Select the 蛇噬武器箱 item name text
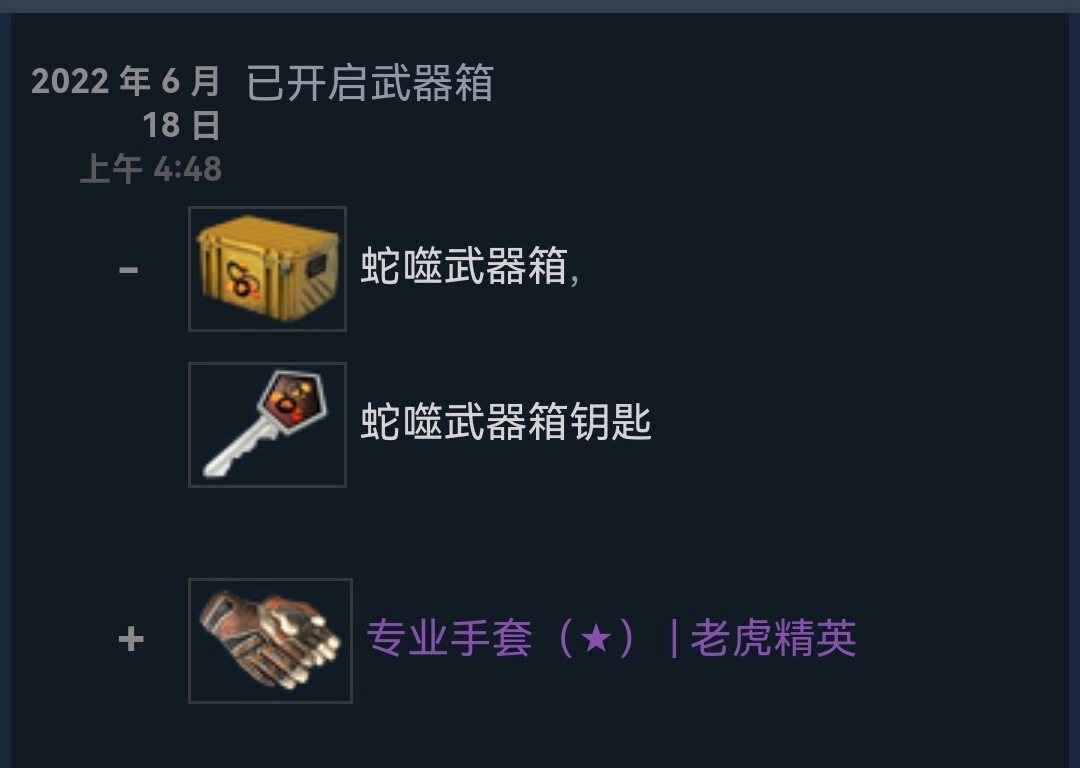1080x768 pixels. click(x=464, y=266)
